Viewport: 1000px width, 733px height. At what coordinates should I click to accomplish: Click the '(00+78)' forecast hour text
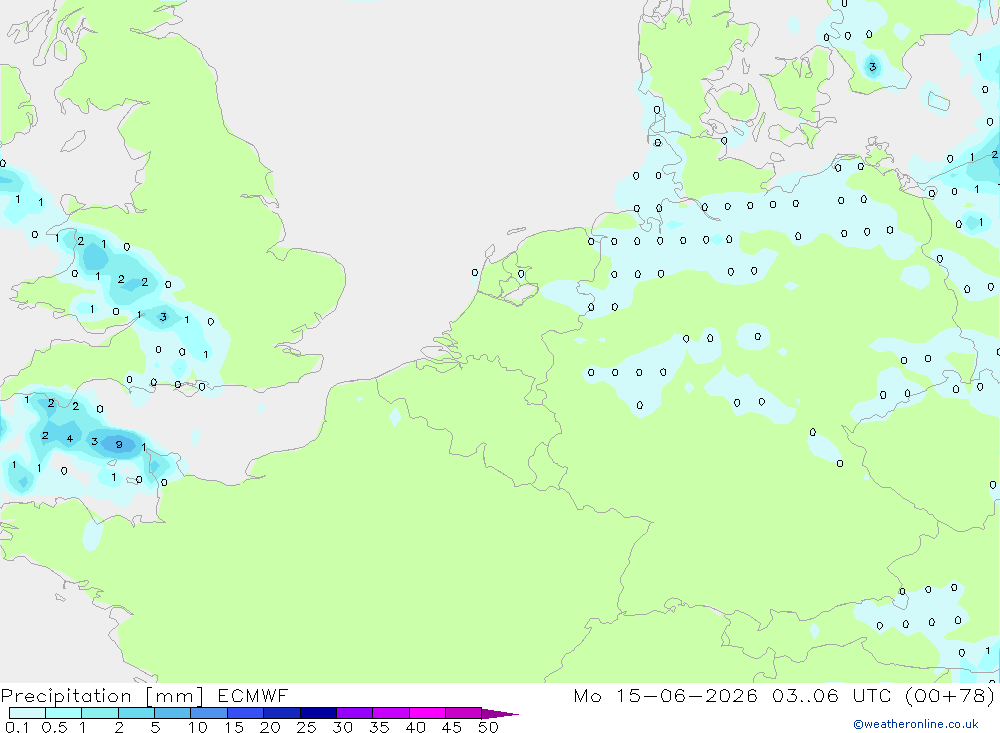[950, 695]
